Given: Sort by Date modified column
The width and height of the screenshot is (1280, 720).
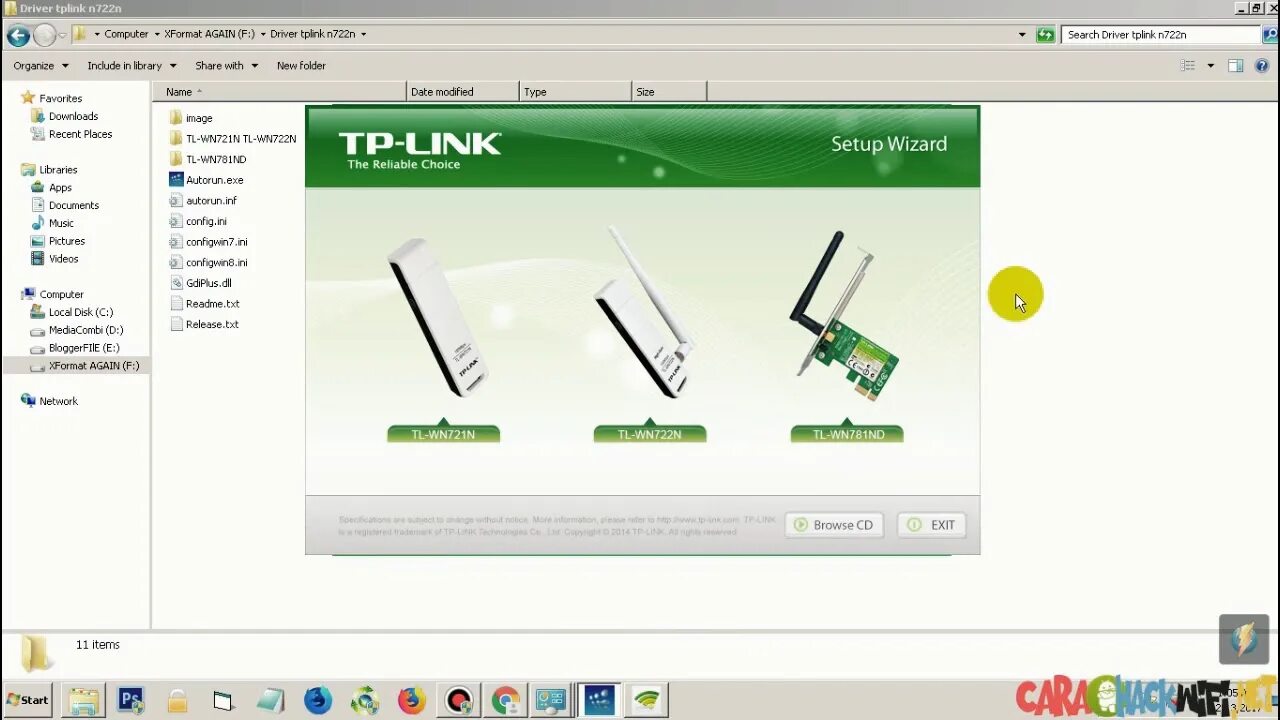Looking at the screenshot, I should tap(463, 92).
